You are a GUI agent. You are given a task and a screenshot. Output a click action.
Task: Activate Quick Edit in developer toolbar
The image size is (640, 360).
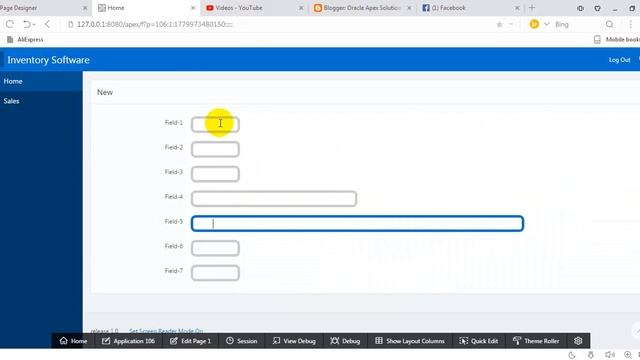pyautogui.click(x=478, y=341)
